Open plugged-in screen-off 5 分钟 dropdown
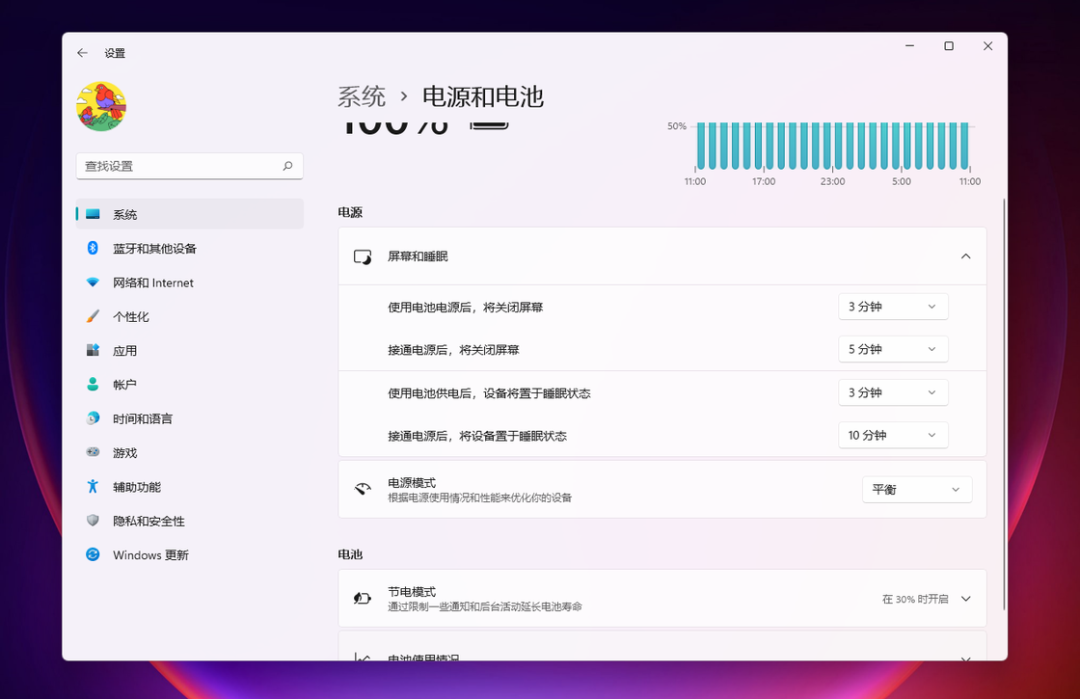The width and height of the screenshot is (1080, 699). [893, 349]
